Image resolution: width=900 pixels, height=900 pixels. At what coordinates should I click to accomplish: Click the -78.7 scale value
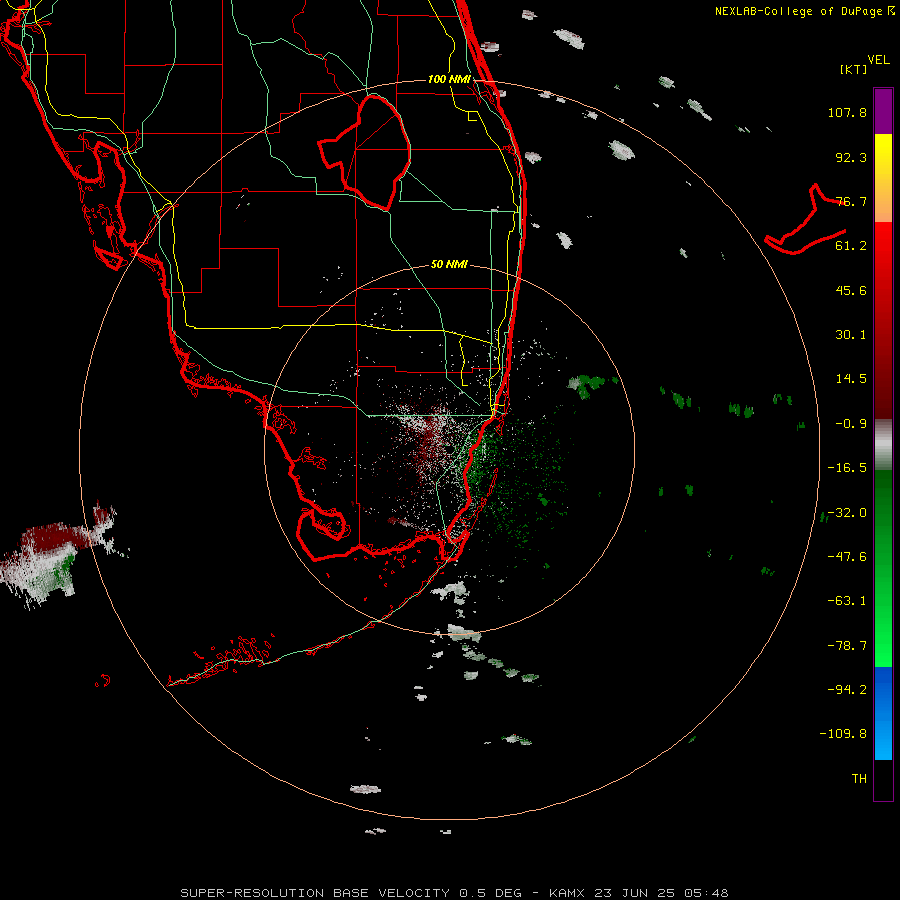tap(847, 646)
